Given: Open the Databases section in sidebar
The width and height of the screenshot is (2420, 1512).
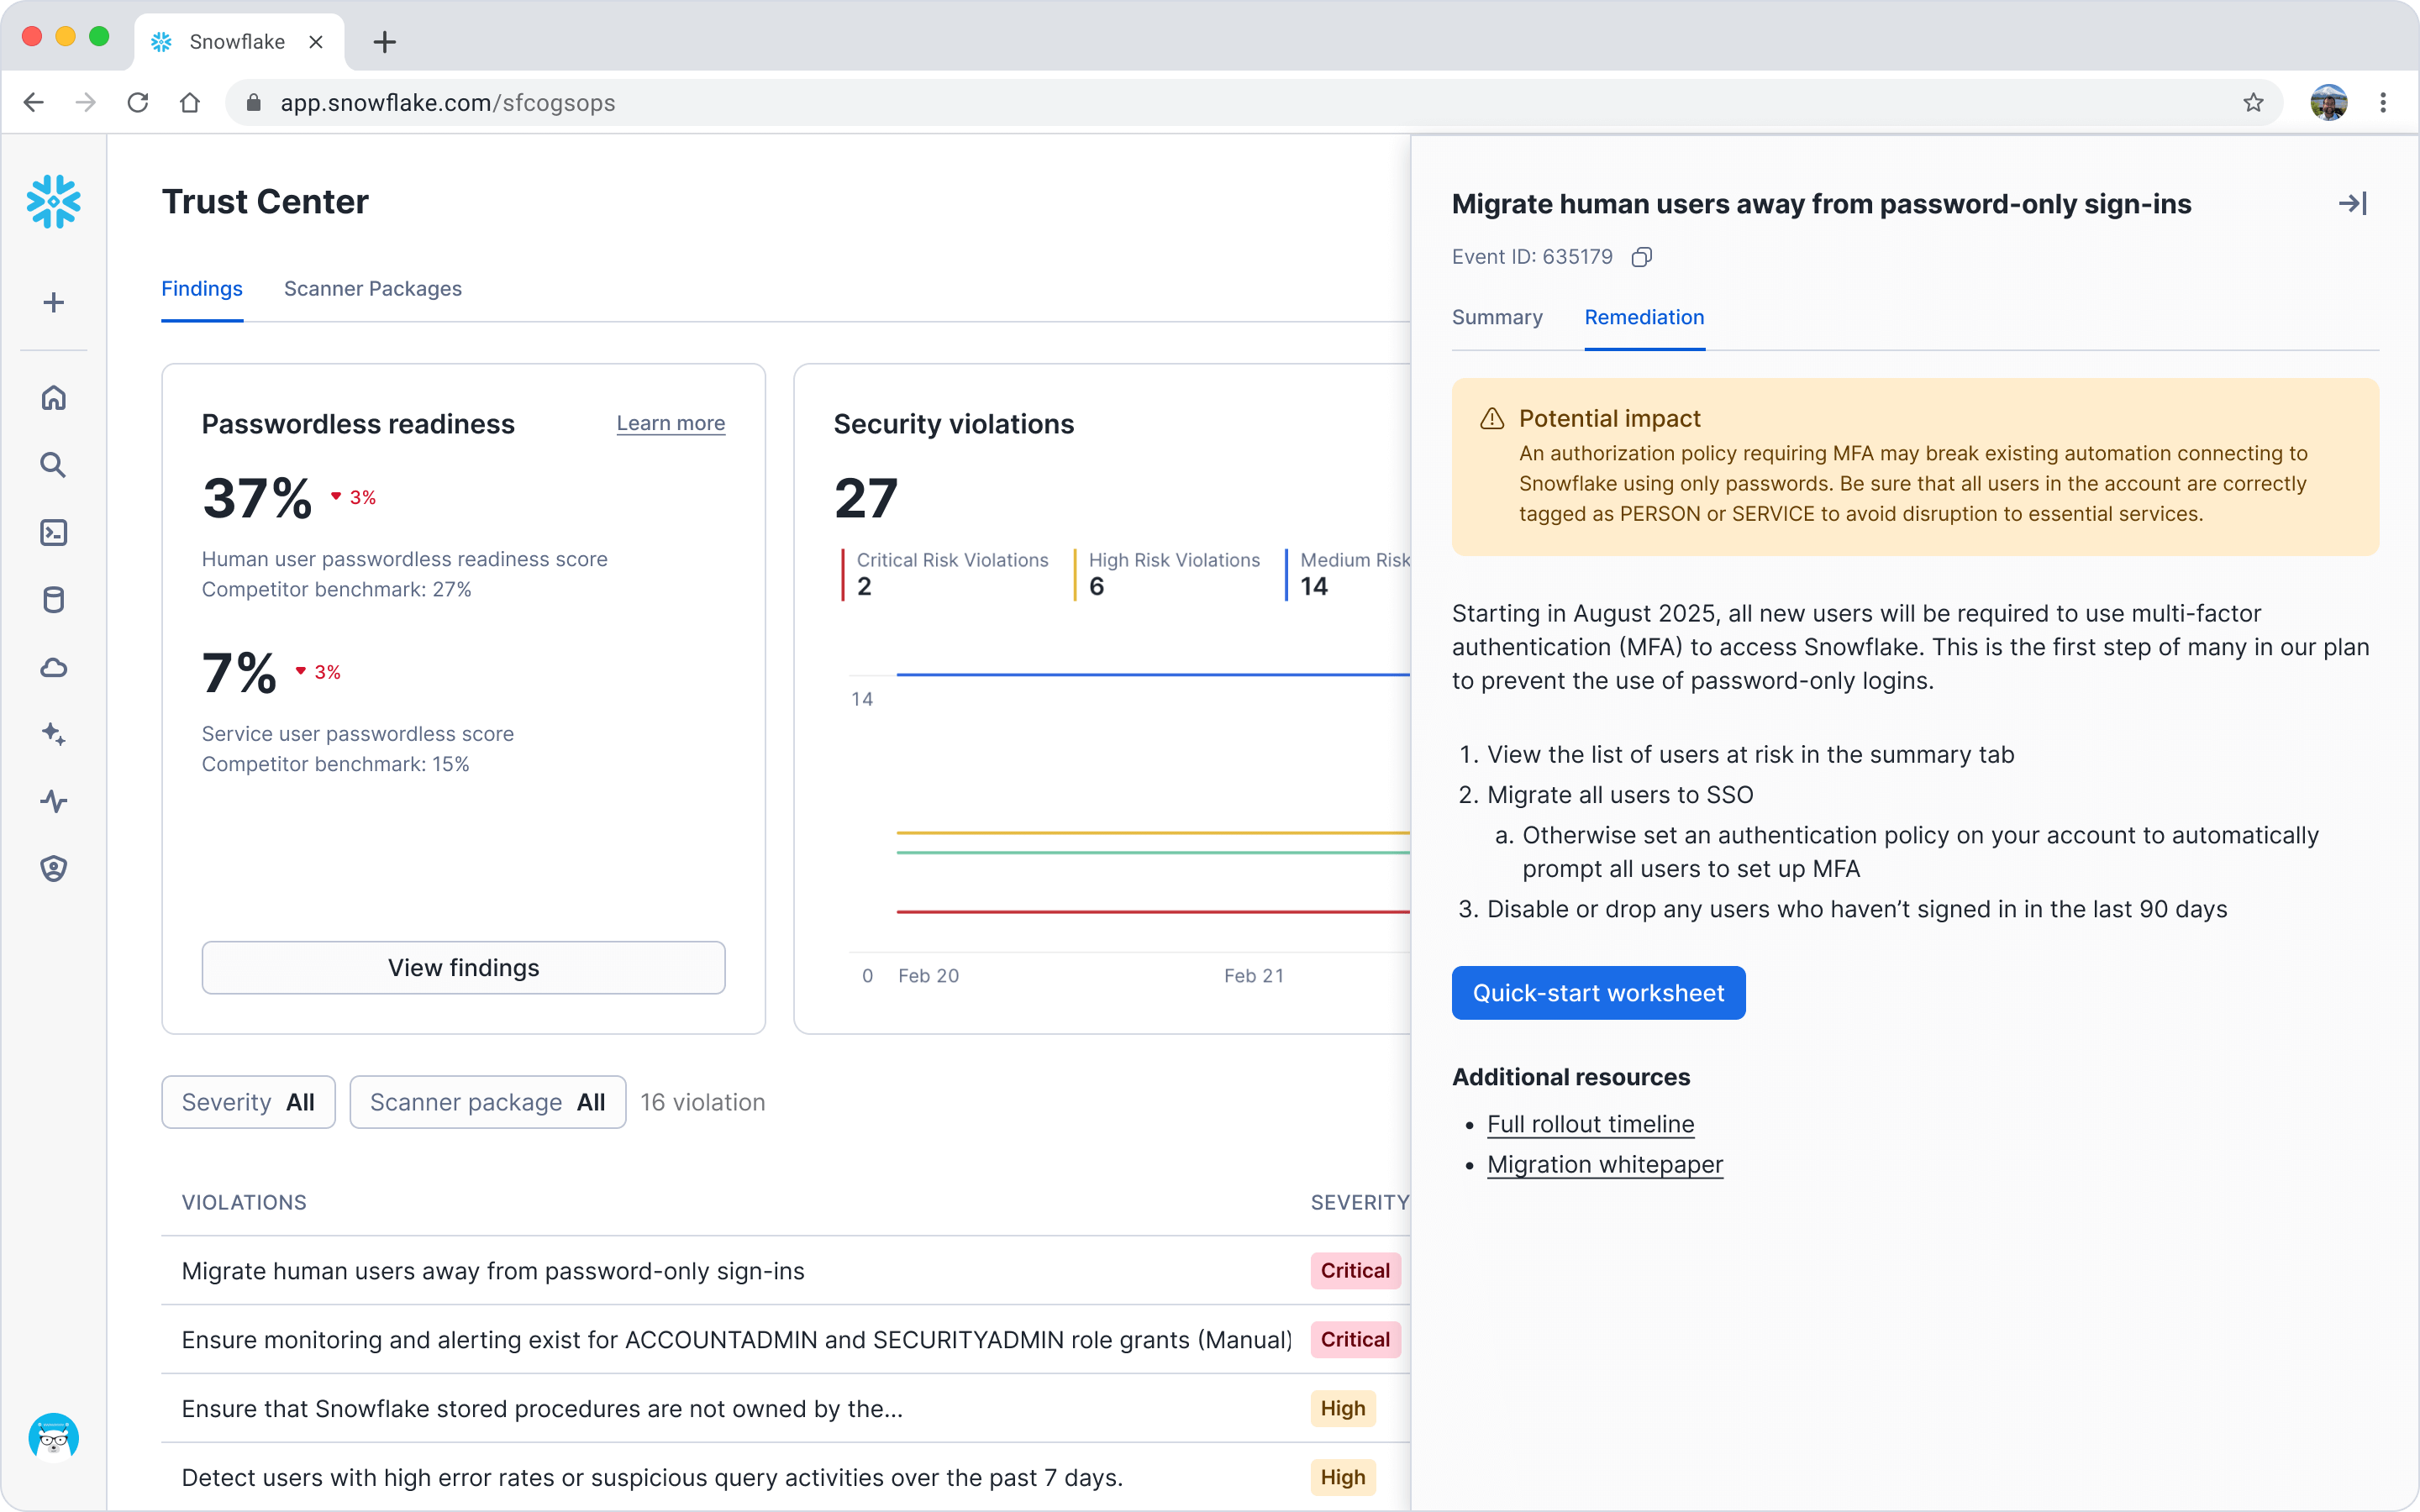Looking at the screenshot, I should tap(54, 600).
